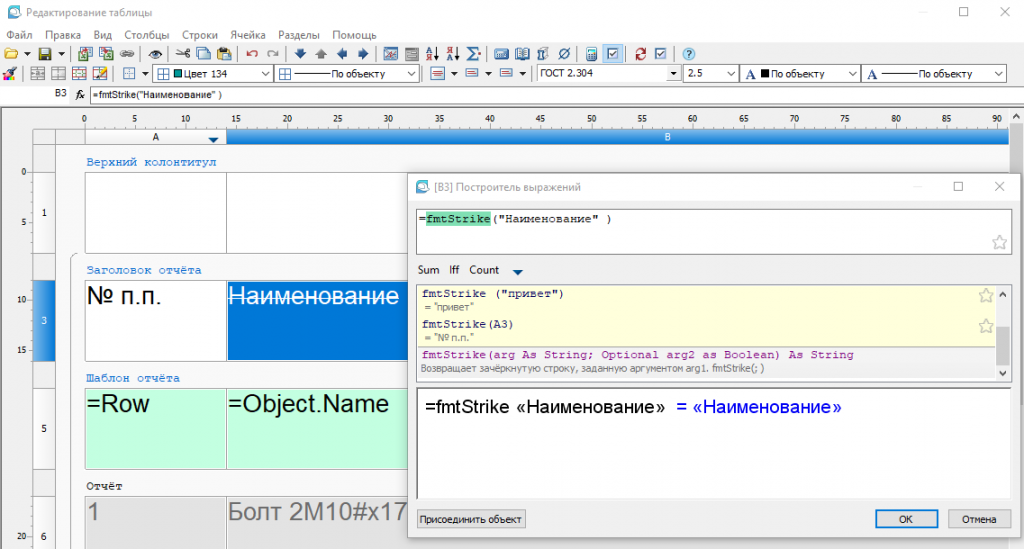The image size is (1024, 549).
Task: Click the formula bar with fmtStrike text
Action: (x=555, y=95)
